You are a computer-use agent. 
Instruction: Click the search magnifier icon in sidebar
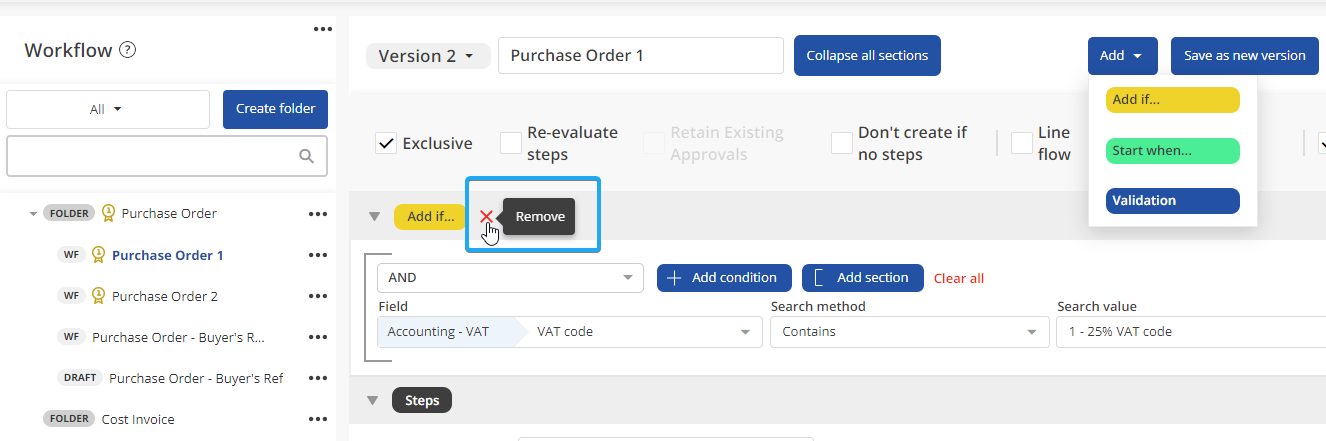[307, 156]
